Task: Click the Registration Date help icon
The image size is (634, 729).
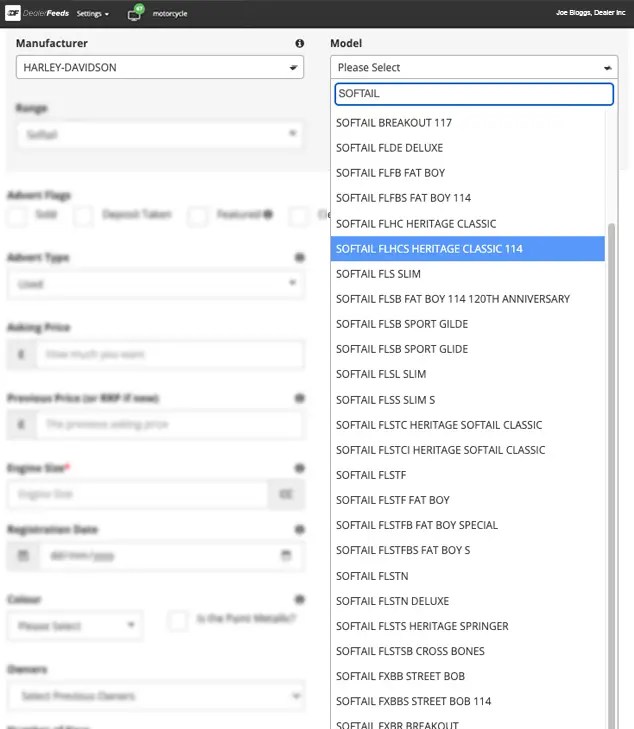Action: click(299, 530)
